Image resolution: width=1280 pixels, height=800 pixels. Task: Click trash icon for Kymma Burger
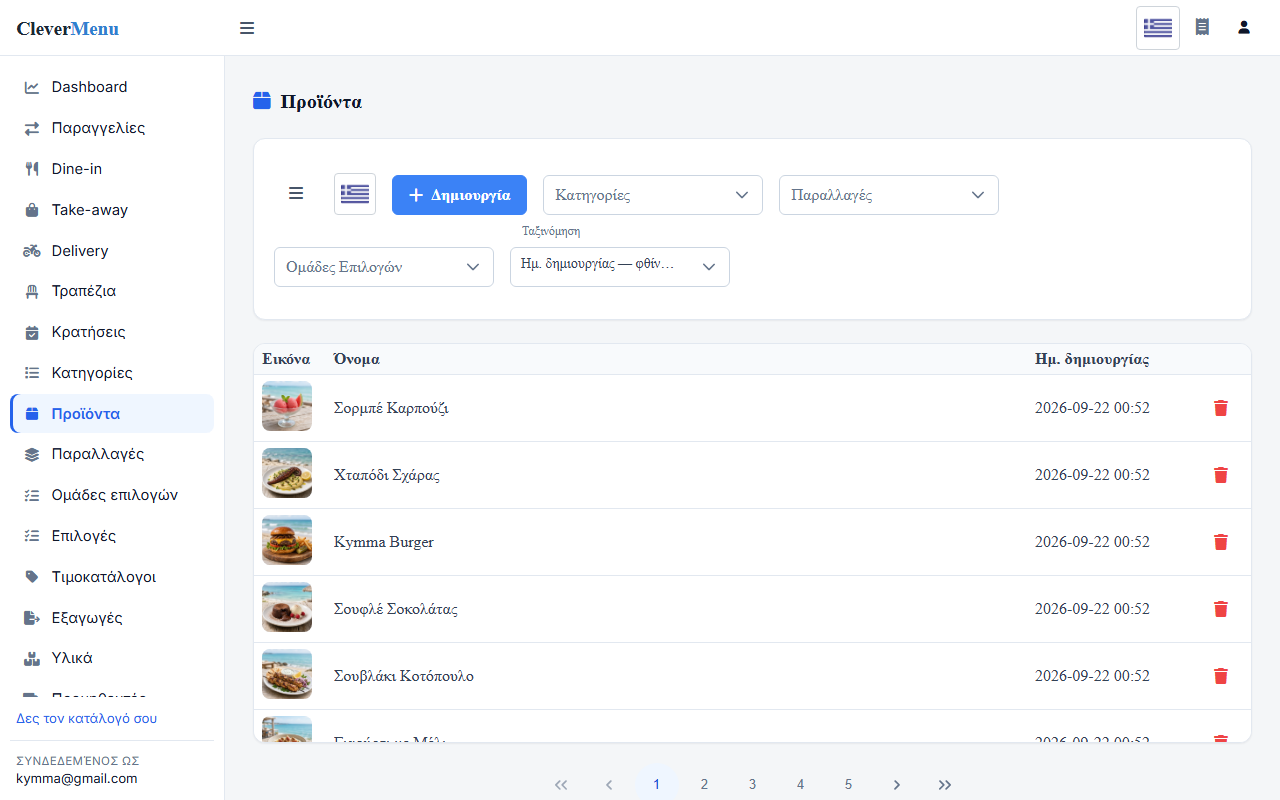point(1220,542)
